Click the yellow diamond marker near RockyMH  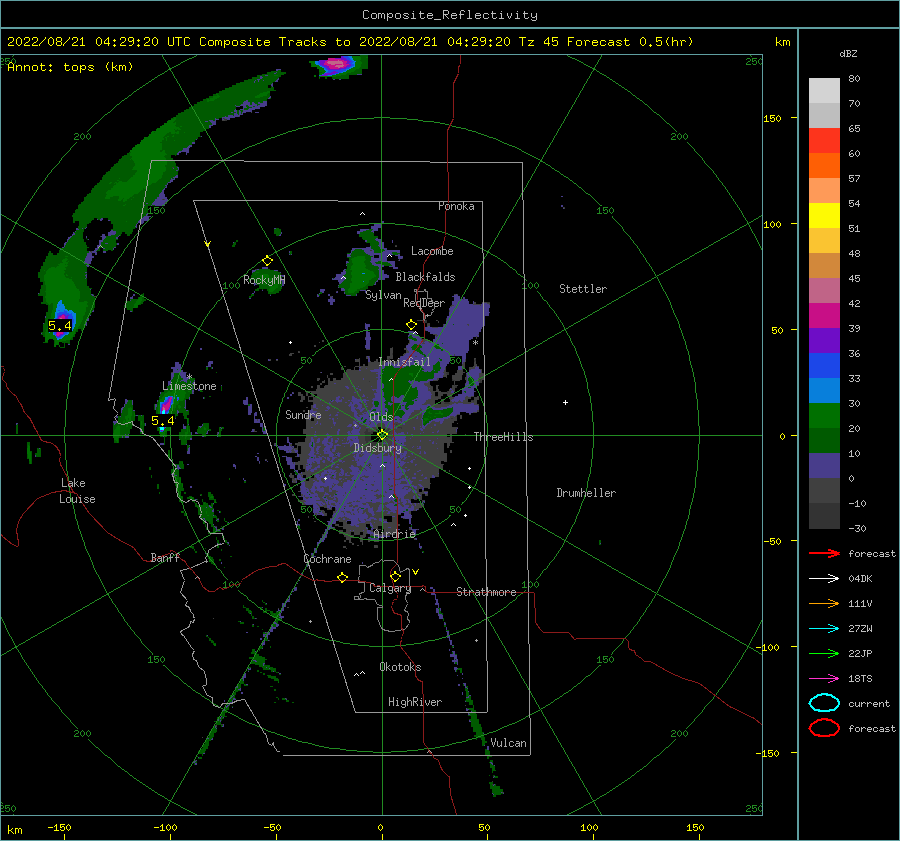267,261
